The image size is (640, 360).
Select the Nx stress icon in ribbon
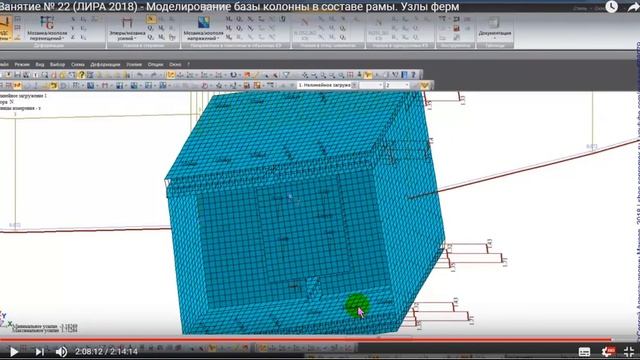click(x=250, y=19)
